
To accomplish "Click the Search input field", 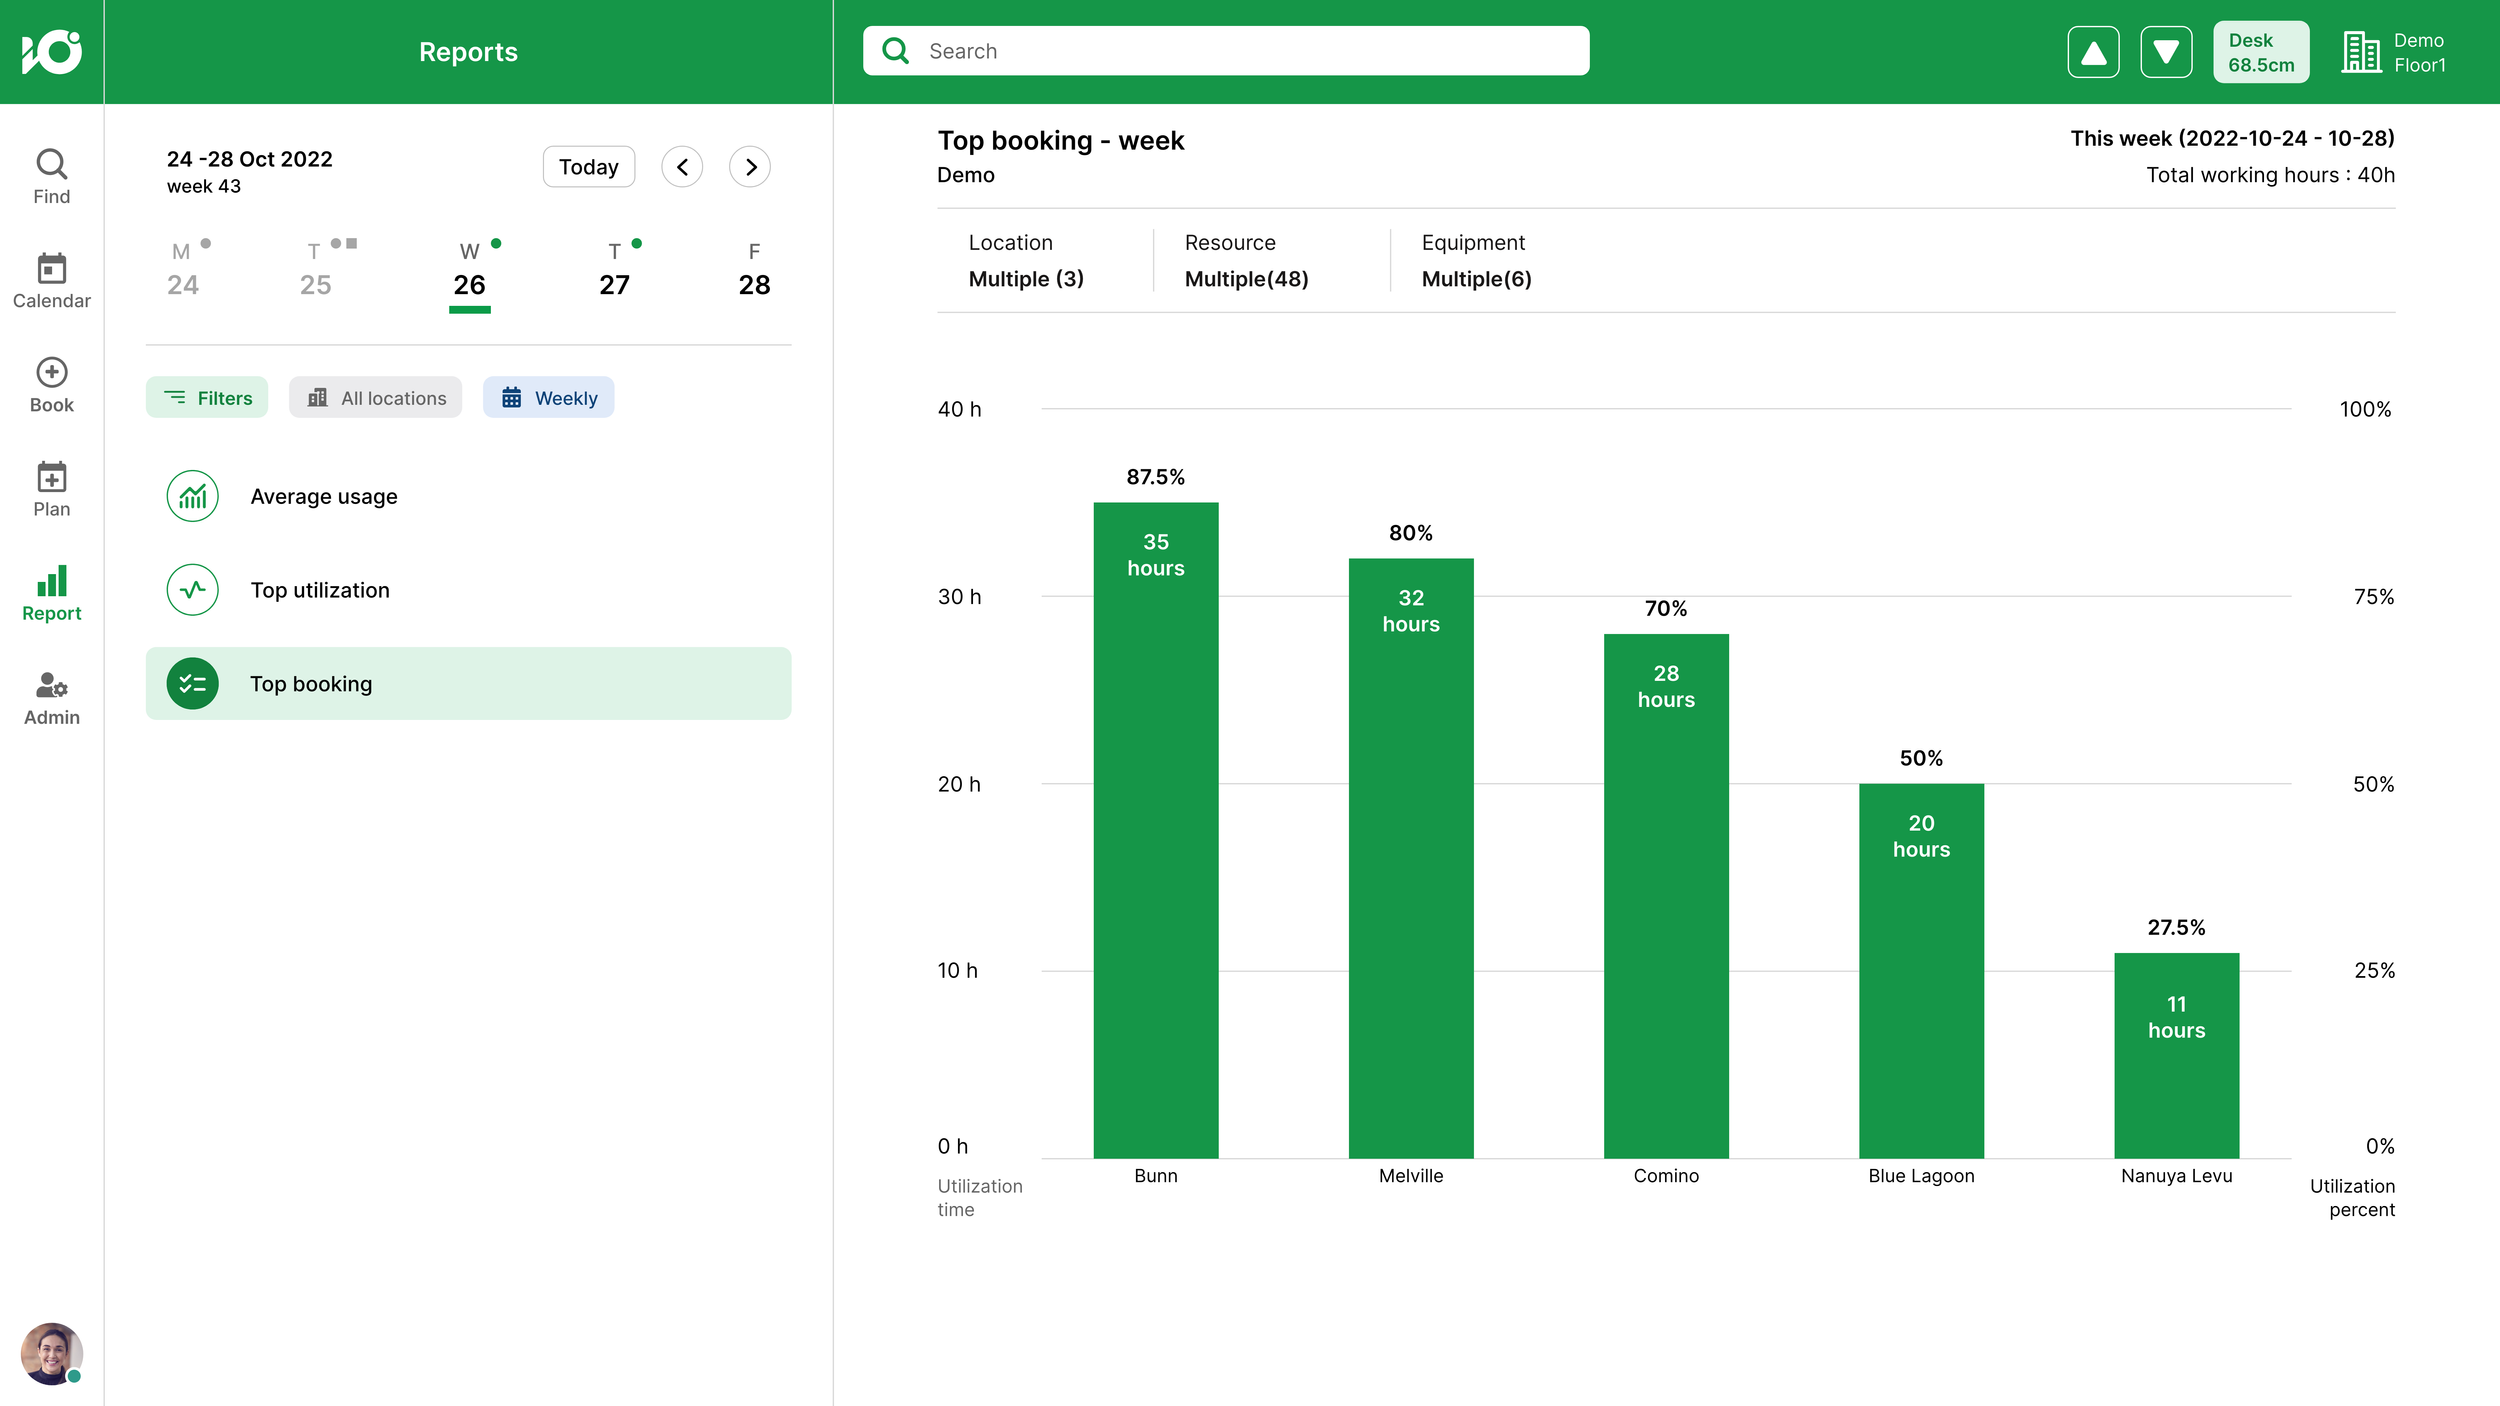I will (1226, 51).
